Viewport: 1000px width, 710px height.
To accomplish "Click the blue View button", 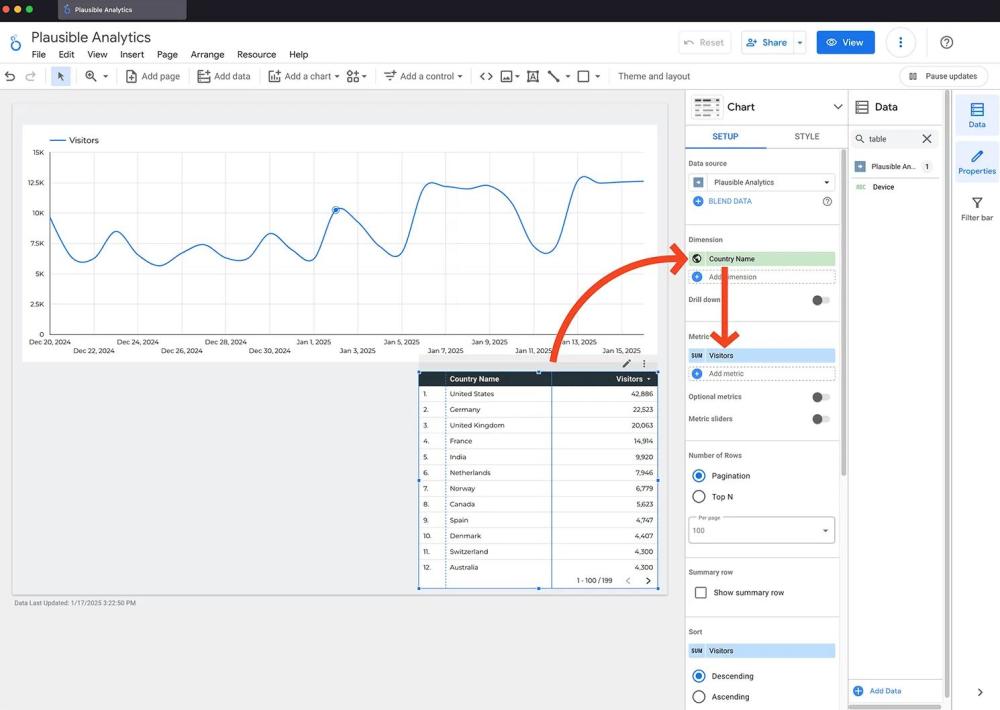I will point(845,42).
